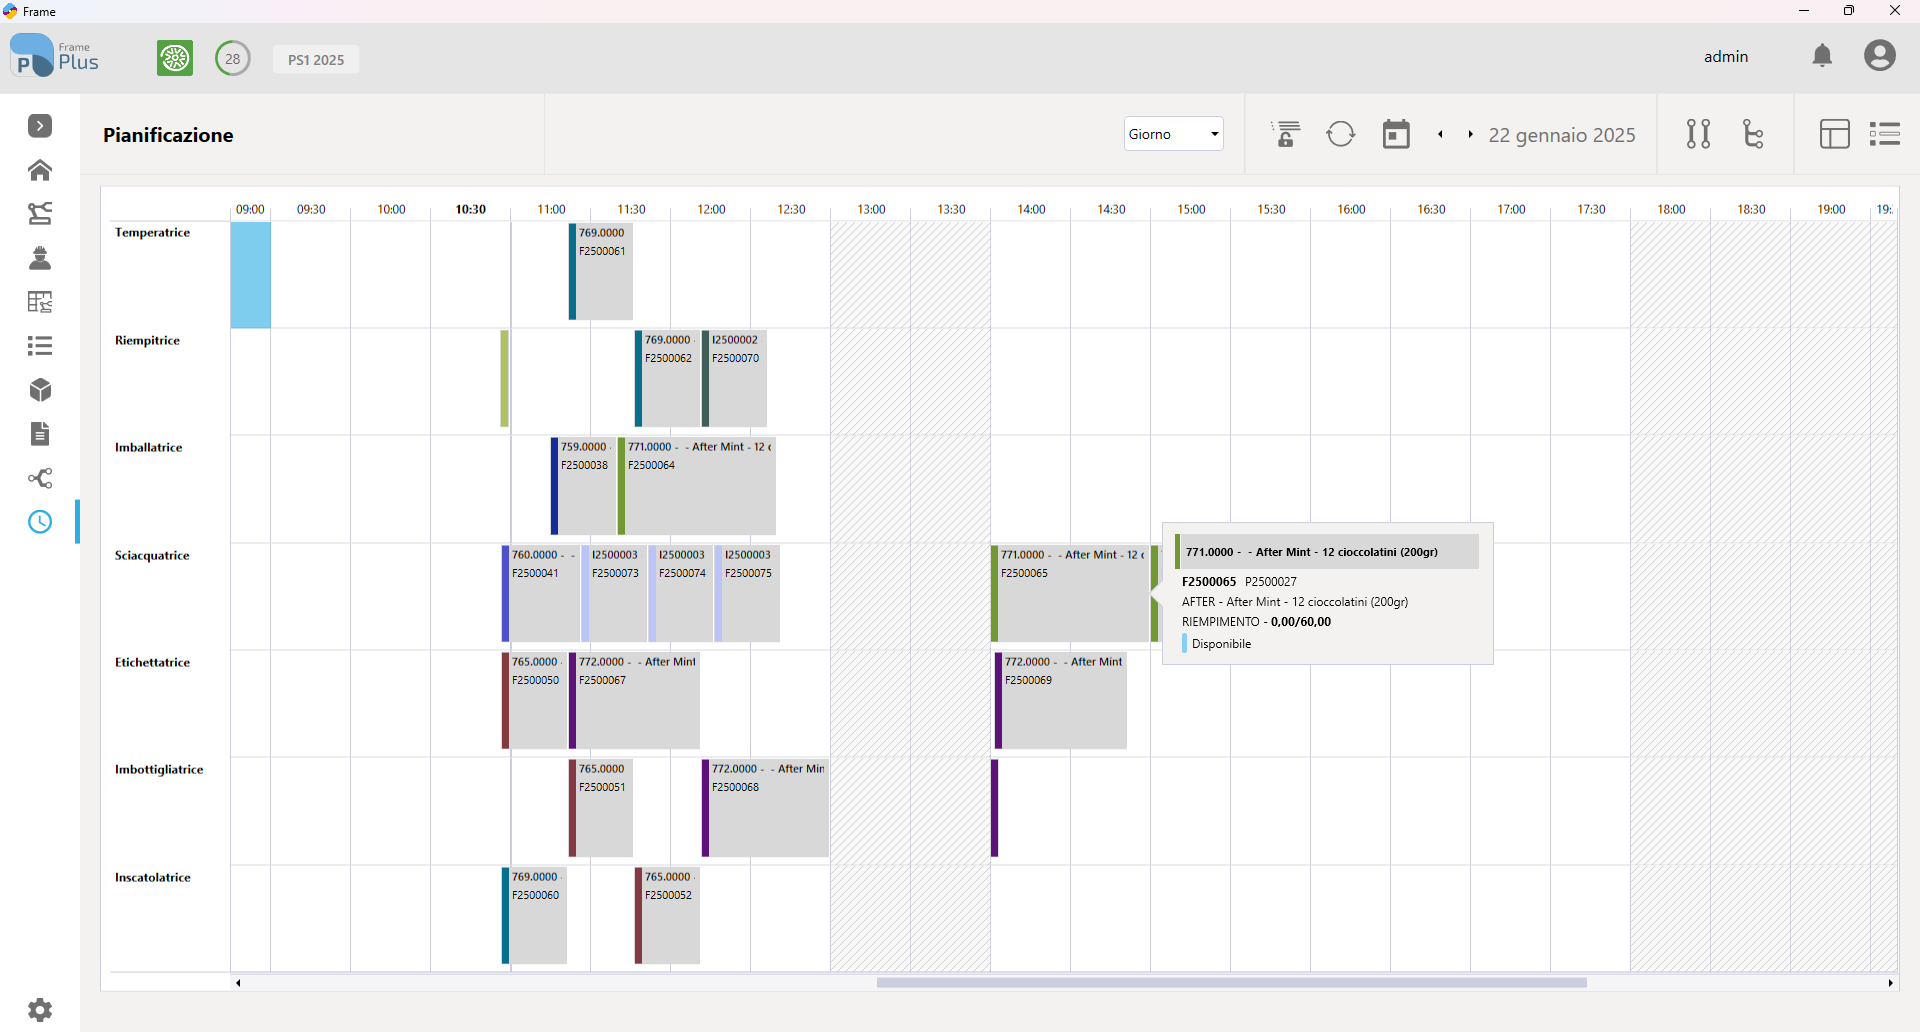Click the horizontal timeline scrollbar thumb

[x=1232, y=983]
